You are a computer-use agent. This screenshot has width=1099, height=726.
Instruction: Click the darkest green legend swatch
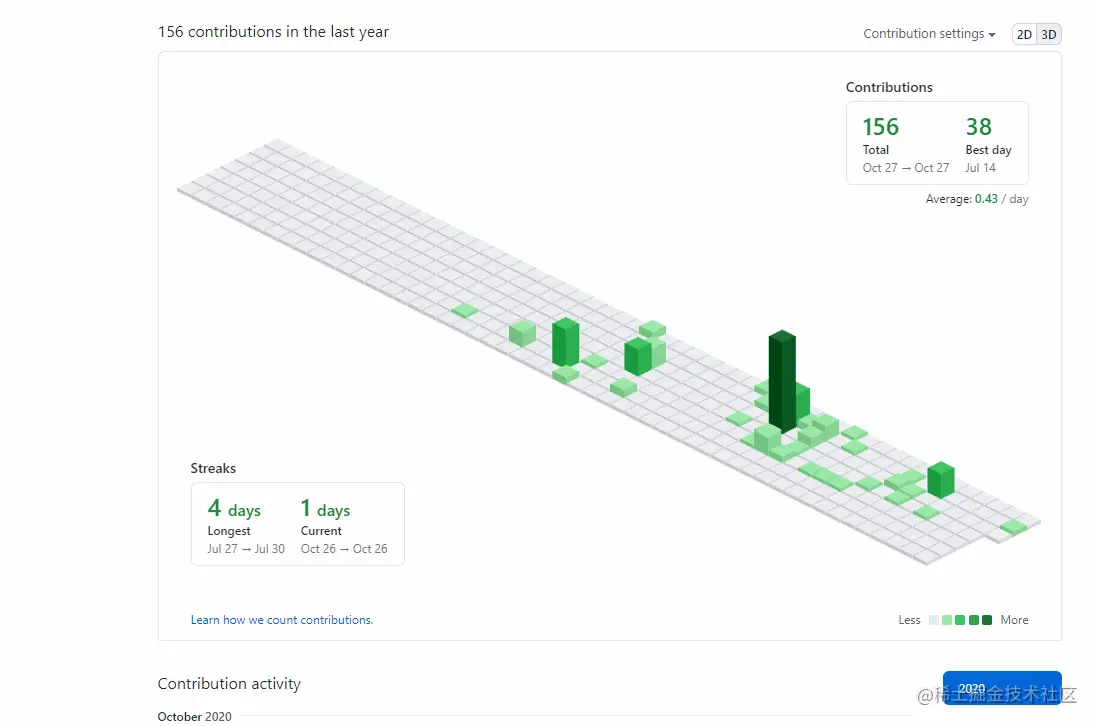(987, 620)
